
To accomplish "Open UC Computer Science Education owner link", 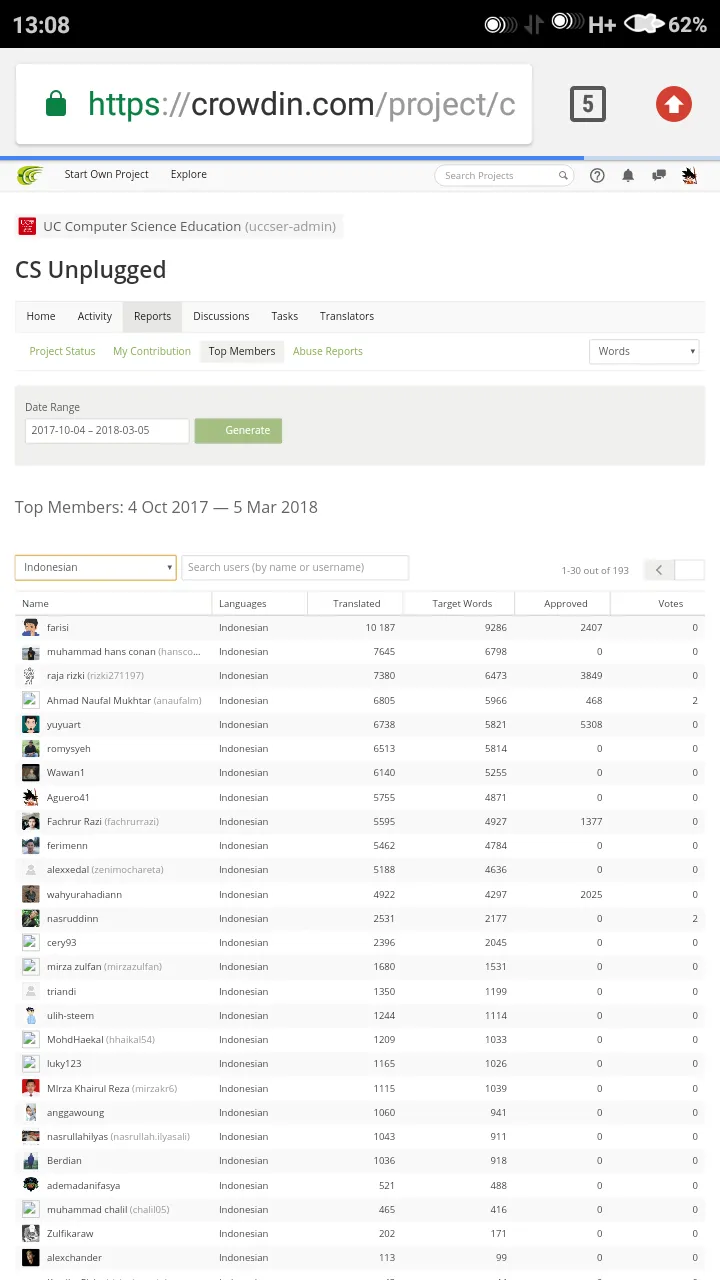I will pos(189,227).
